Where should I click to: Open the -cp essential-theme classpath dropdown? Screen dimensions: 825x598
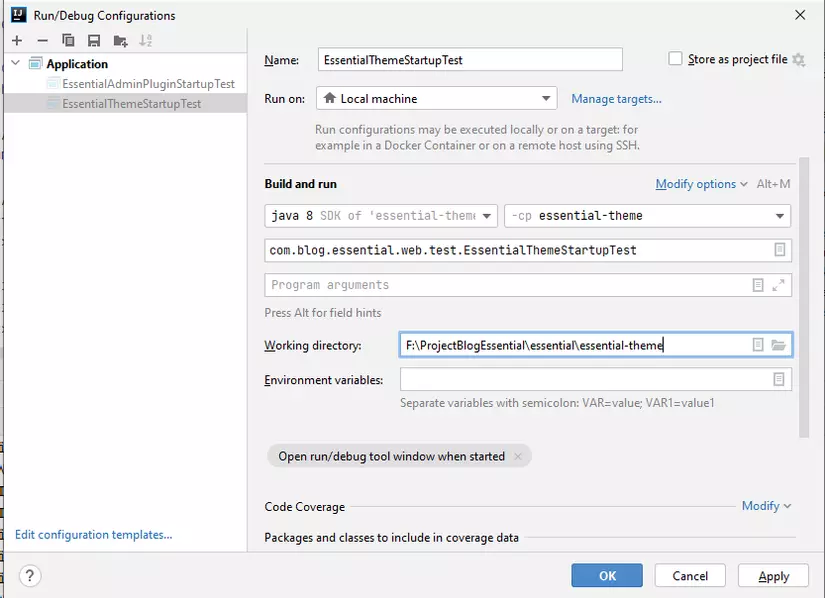tap(647, 216)
